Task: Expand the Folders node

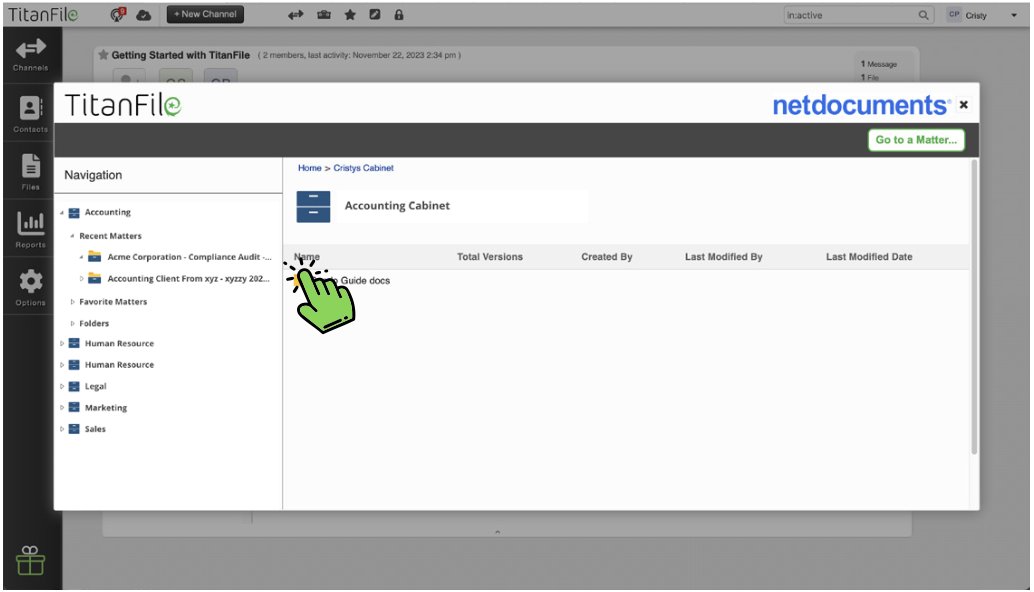Action: coord(72,324)
